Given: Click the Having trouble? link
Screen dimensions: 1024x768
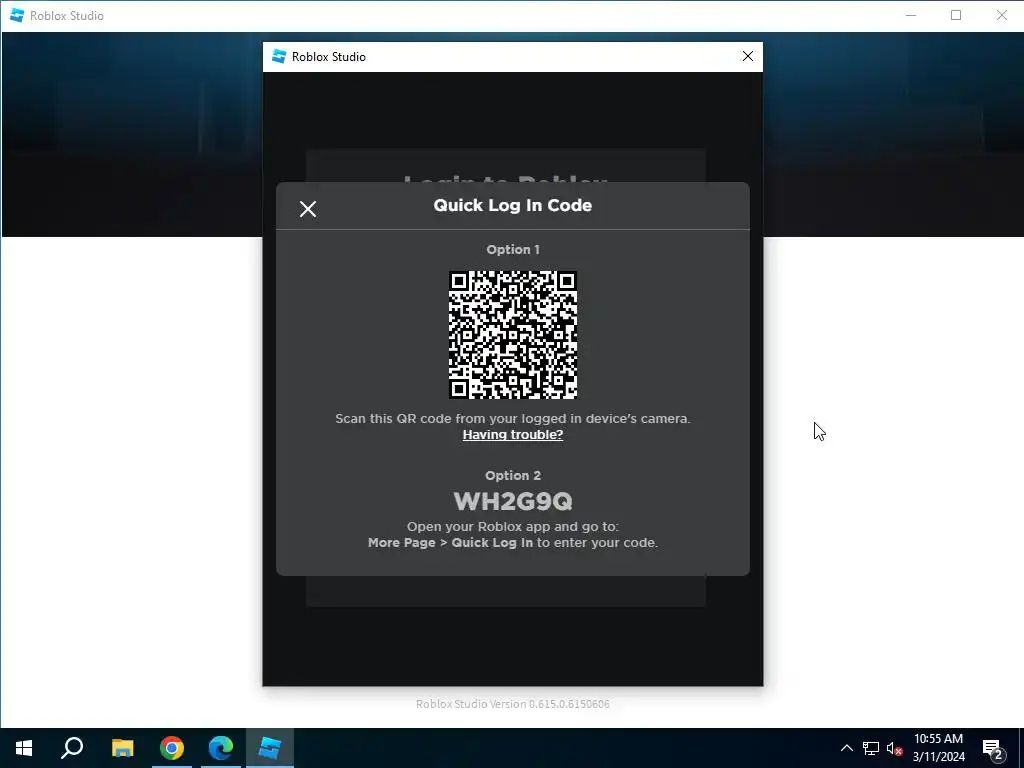Looking at the screenshot, I should [x=513, y=435].
